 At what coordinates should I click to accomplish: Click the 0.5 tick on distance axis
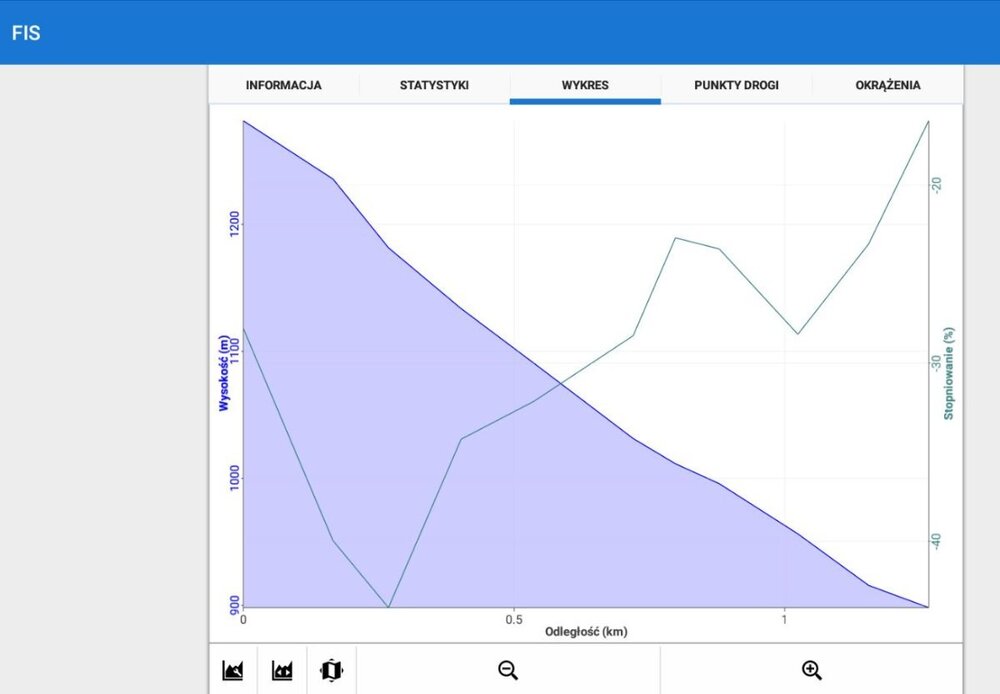pos(514,619)
